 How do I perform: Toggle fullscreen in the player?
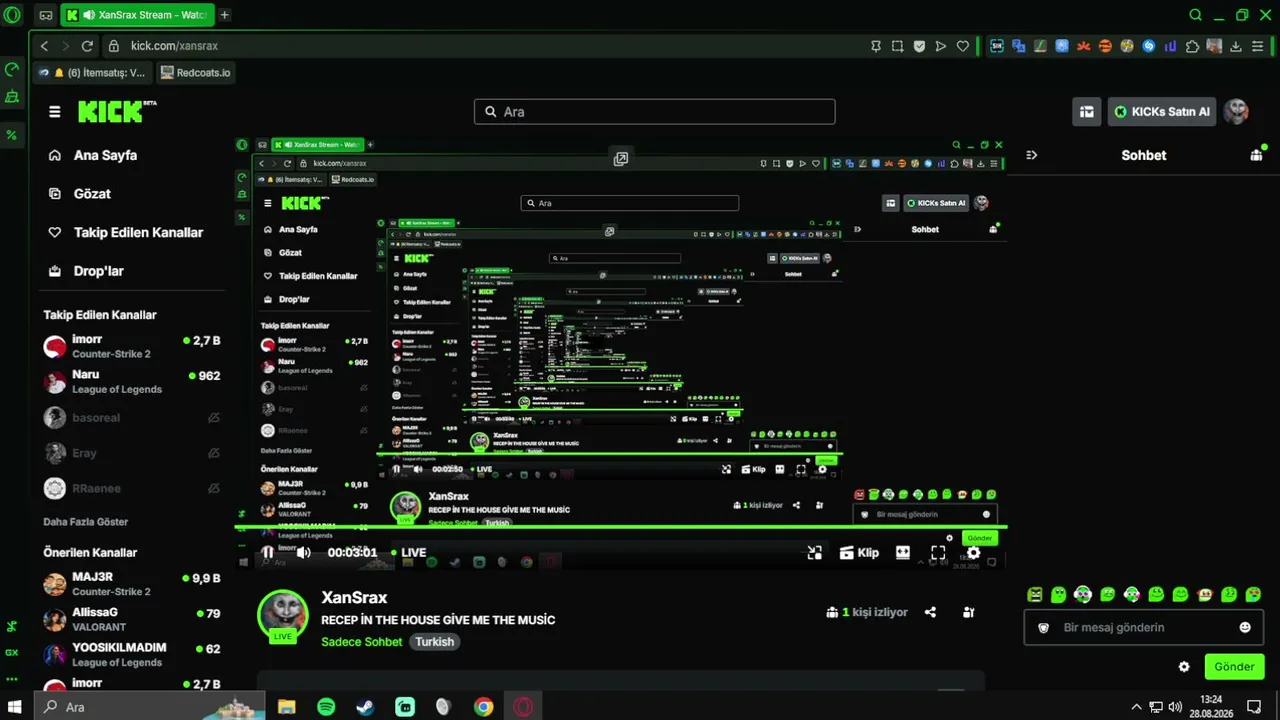click(x=938, y=552)
